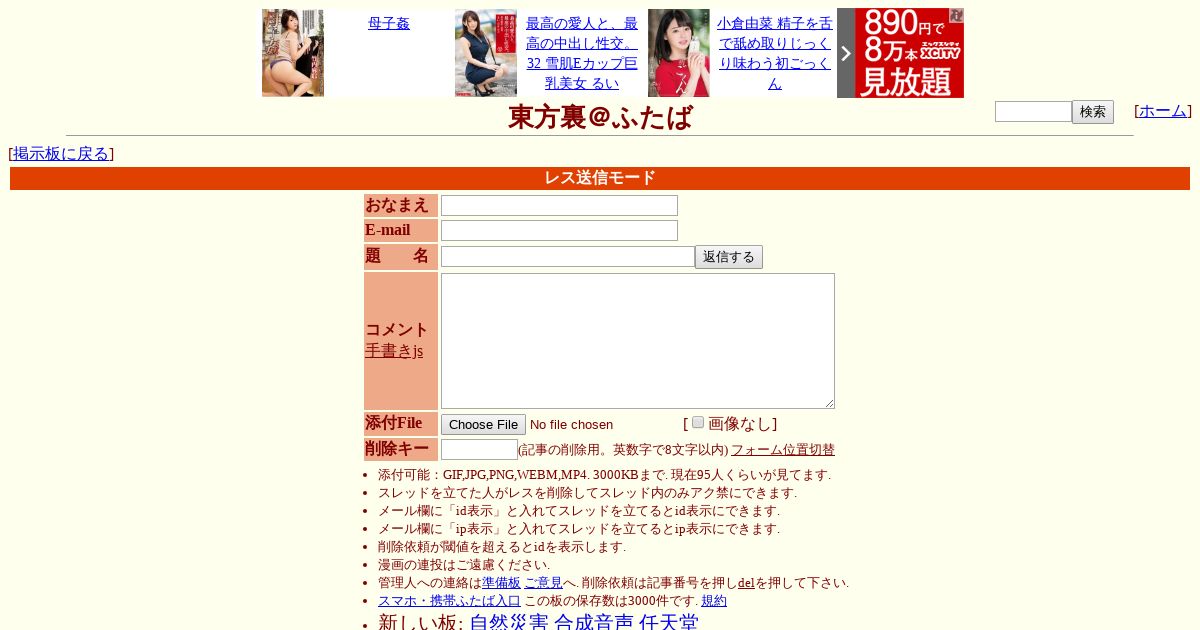1200x630 pixels.
Task: Focus the 題名 subject field
Action: pos(568,257)
